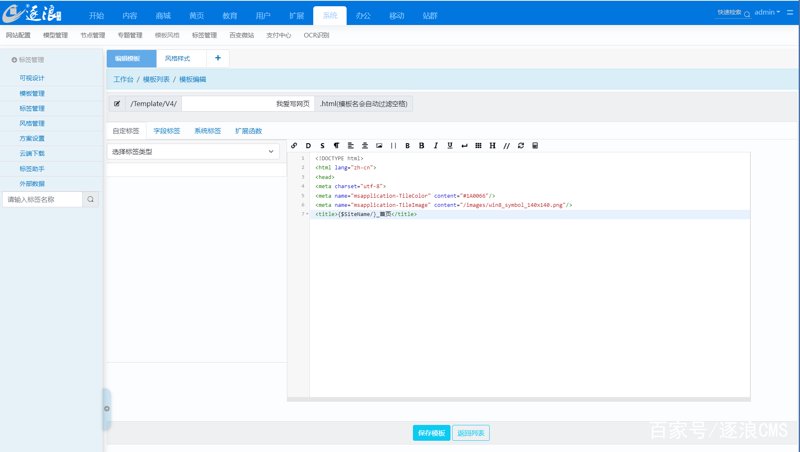
Task: Click the magnifier search button beside tag name box
Action: pos(90,199)
